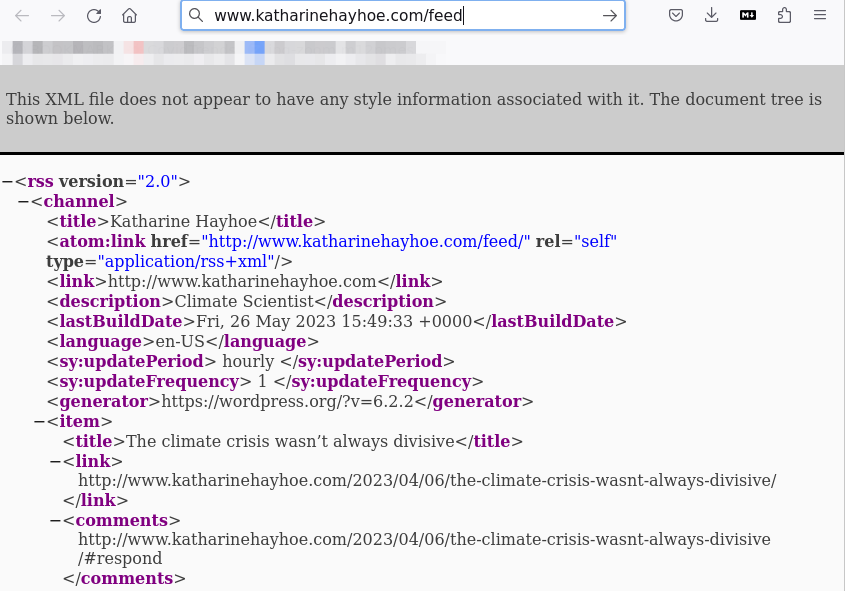Go to the browser Home page

129,16
